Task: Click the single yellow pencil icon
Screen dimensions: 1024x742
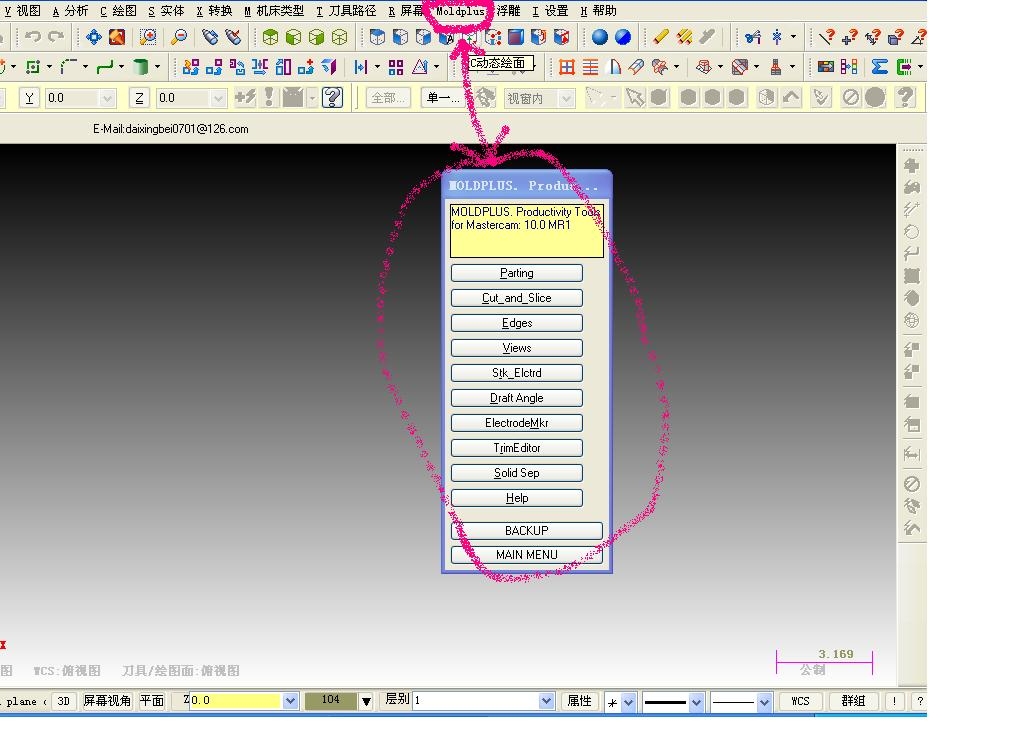Action: click(x=661, y=37)
